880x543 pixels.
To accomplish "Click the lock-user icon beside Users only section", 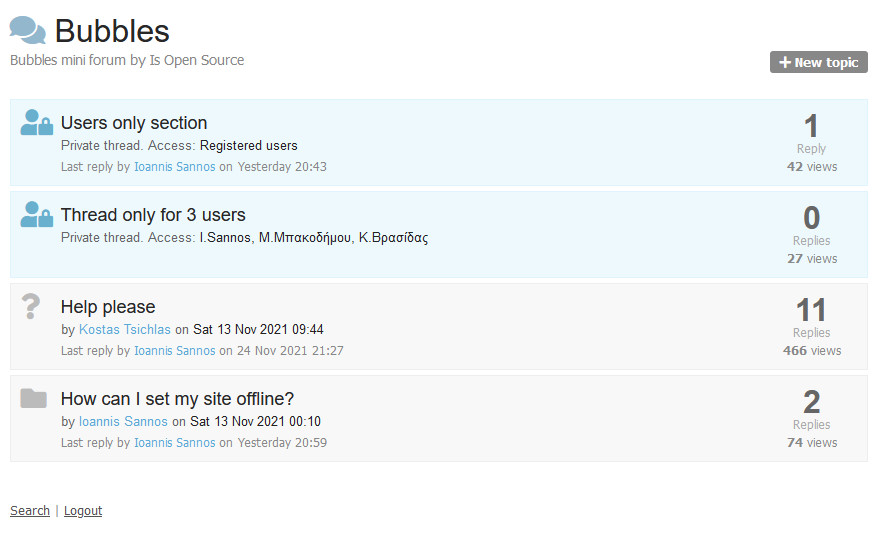I will click(36, 122).
